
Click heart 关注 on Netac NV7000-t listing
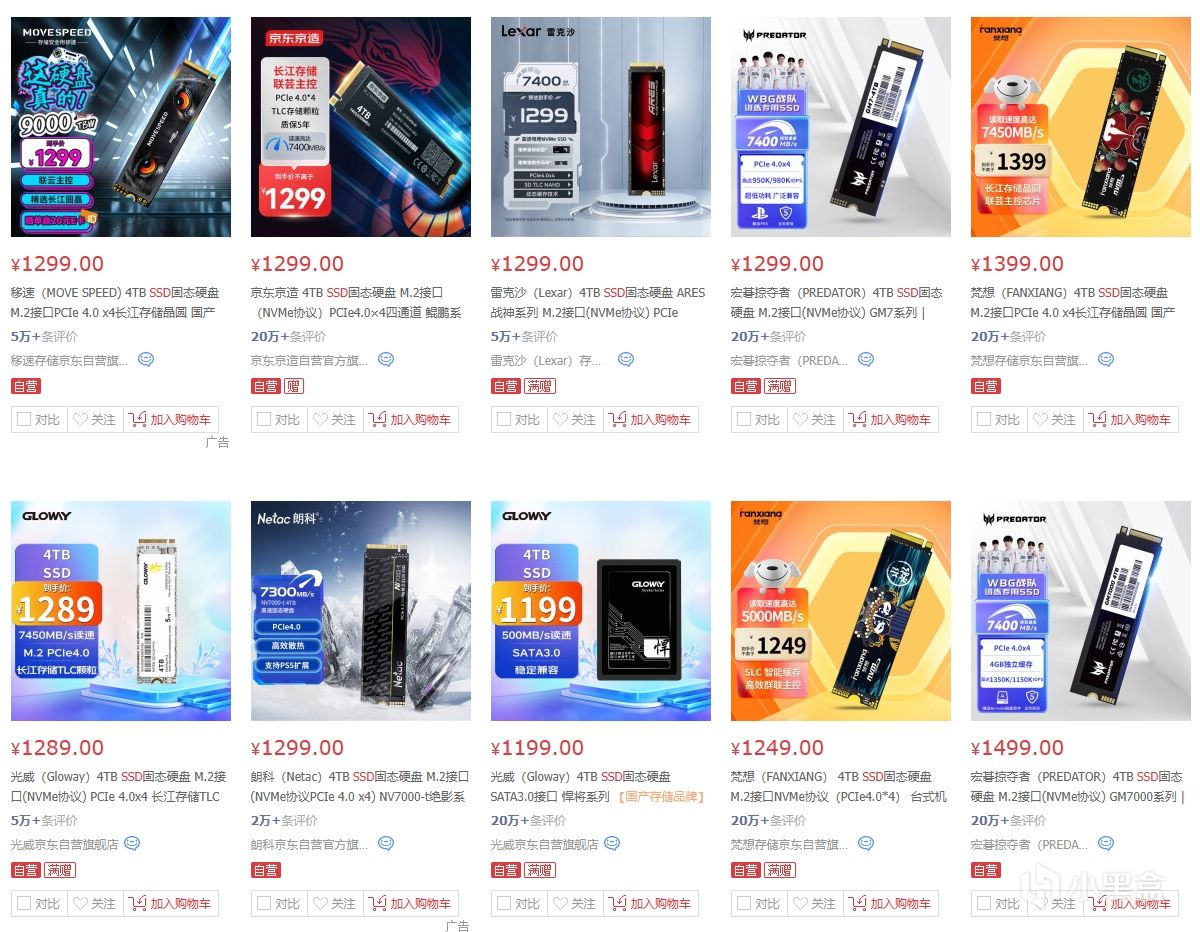(335, 903)
